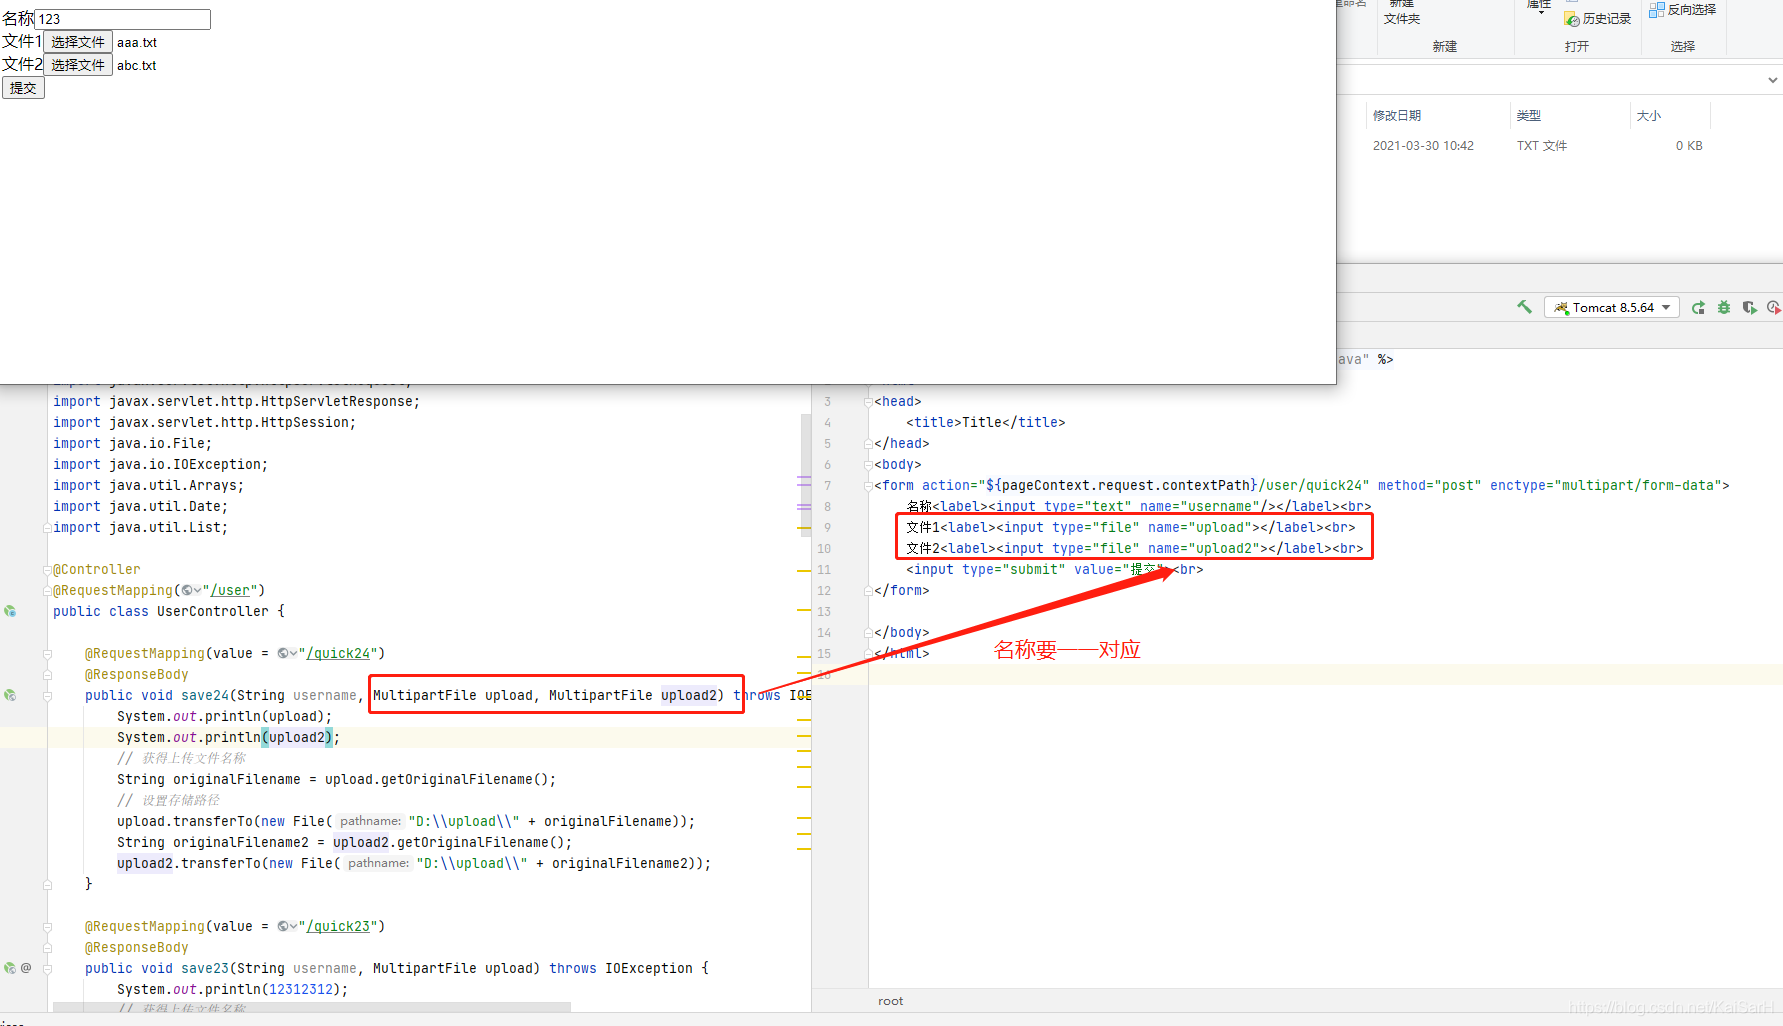The image size is (1783, 1026).
Task: Click 'import java.util.List;' line
Action: pyautogui.click(x=140, y=527)
